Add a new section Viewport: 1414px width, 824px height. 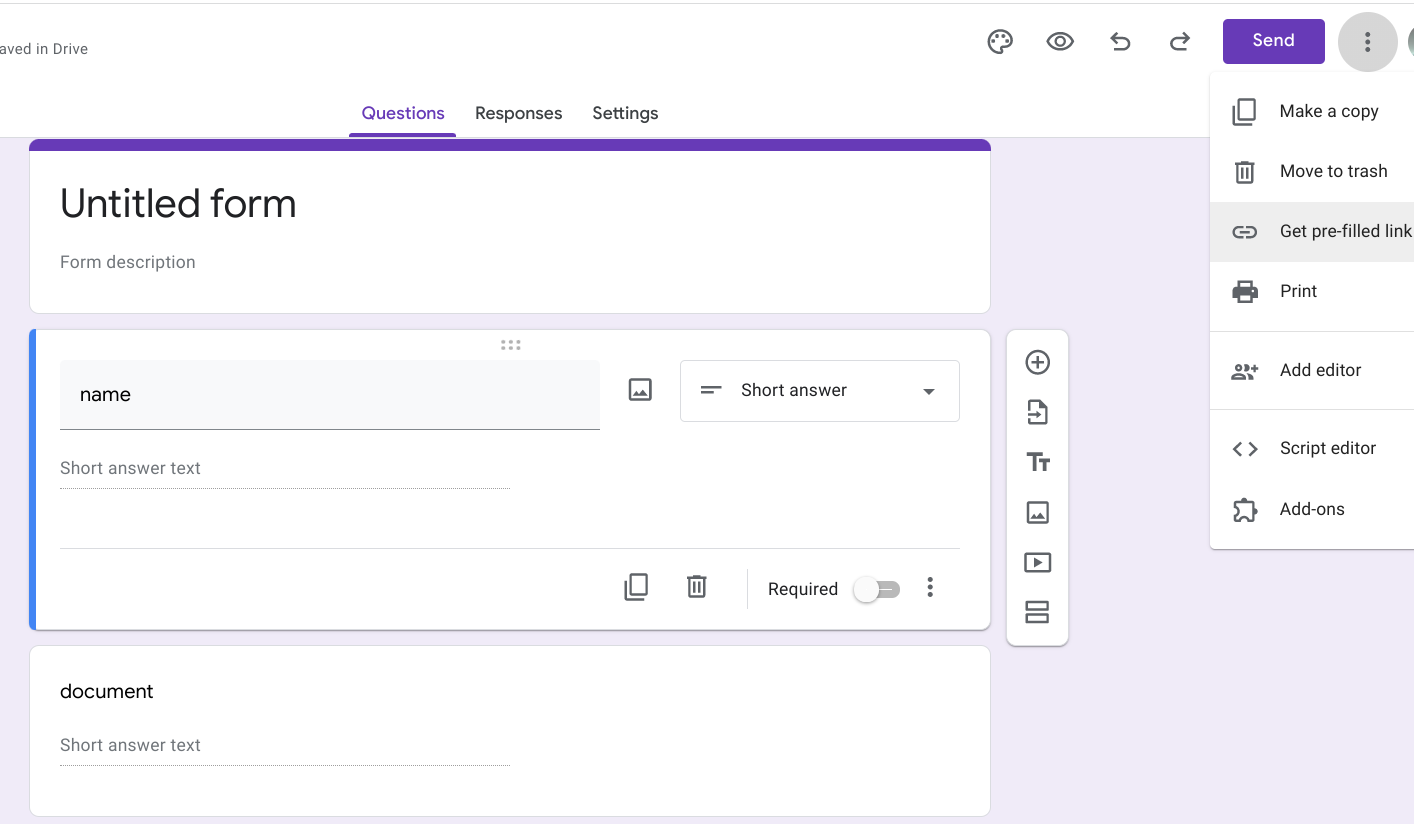[1038, 612]
